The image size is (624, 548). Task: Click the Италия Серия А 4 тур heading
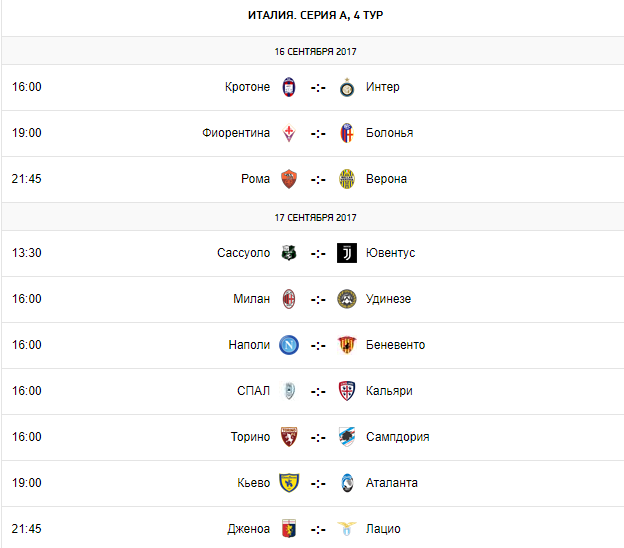click(x=312, y=16)
